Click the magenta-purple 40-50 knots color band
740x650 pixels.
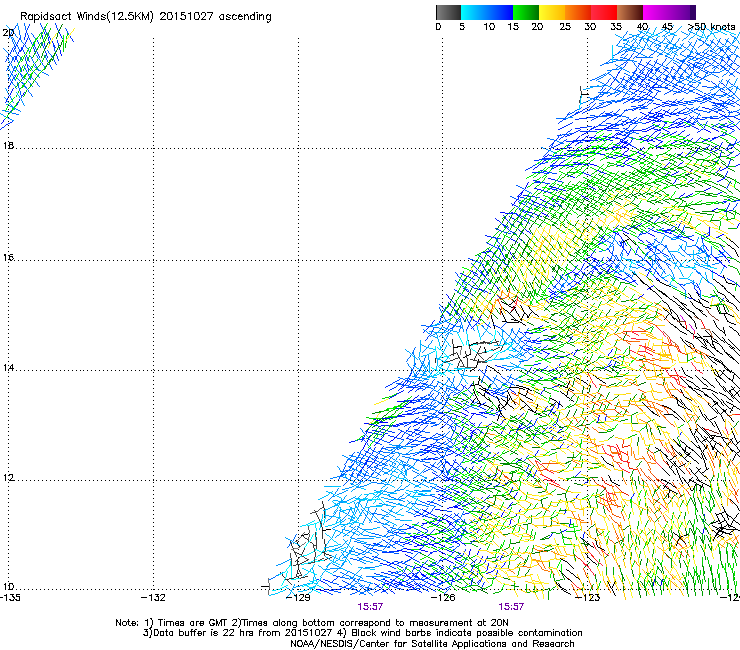click(x=669, y=12)
